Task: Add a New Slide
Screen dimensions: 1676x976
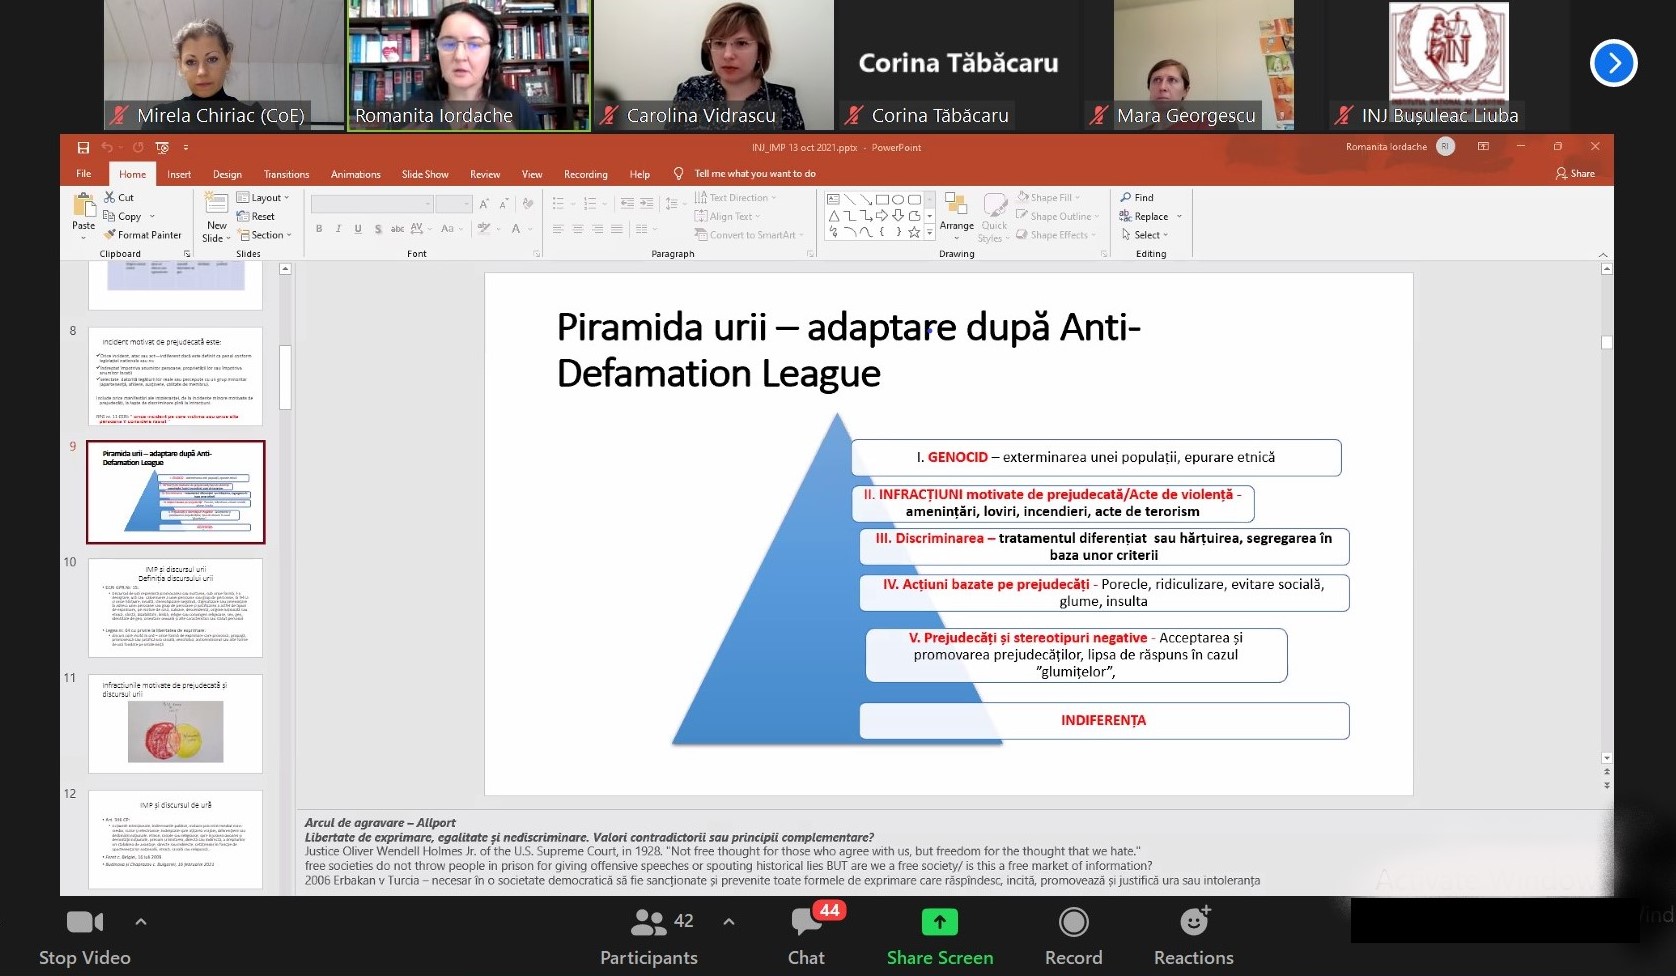Action: point(216,217)
